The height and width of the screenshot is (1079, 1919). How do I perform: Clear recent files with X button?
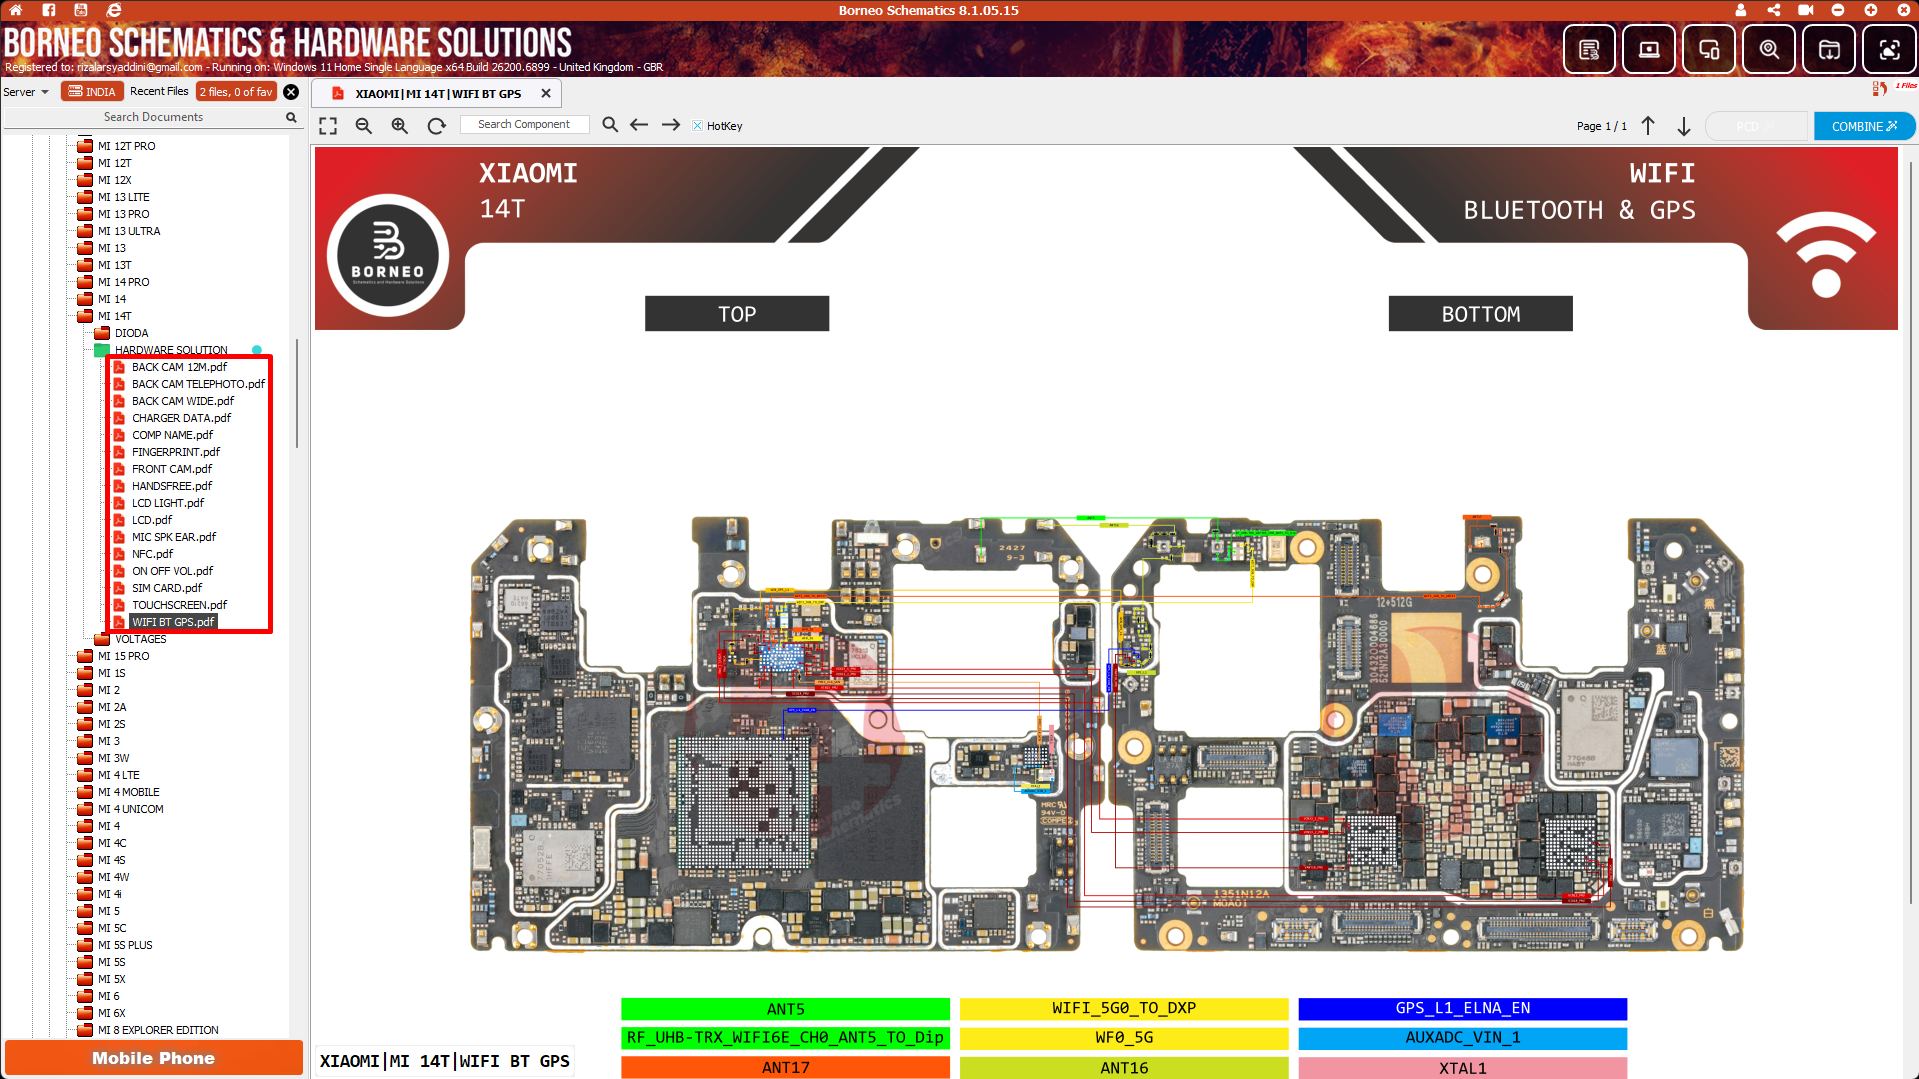[x=291, y=92]
